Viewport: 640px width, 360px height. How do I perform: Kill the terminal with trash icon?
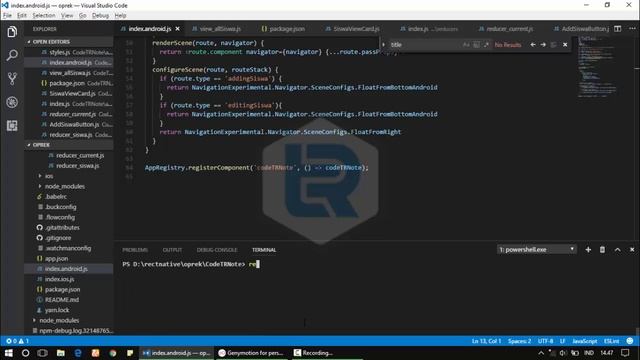(602, 249)
